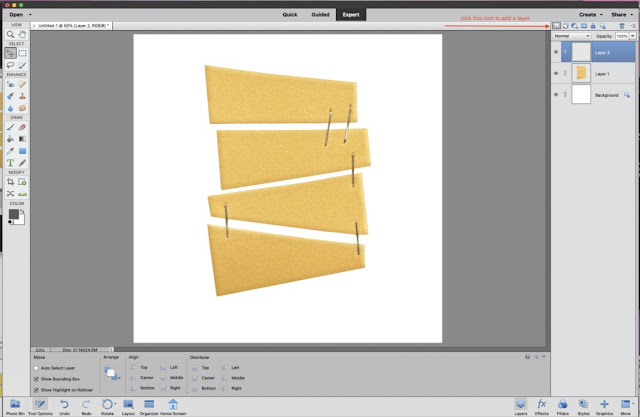Select the Smart Brush tool
Image resolution: width=640 pixels, height=417 pixels.
click(11, 96)
